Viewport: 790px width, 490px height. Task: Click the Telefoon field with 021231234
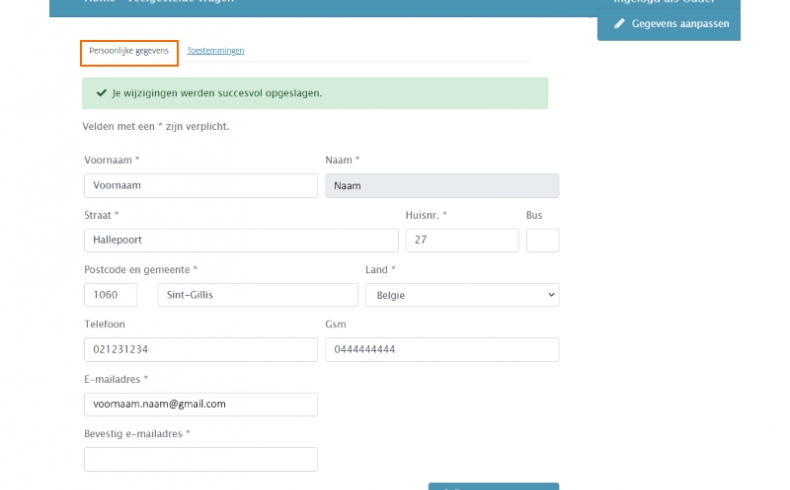tap(201, 349)
